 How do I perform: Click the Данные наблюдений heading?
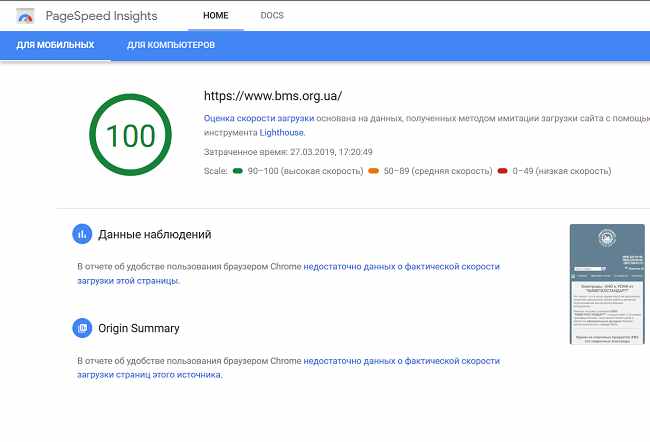click(x=155, y=234)
